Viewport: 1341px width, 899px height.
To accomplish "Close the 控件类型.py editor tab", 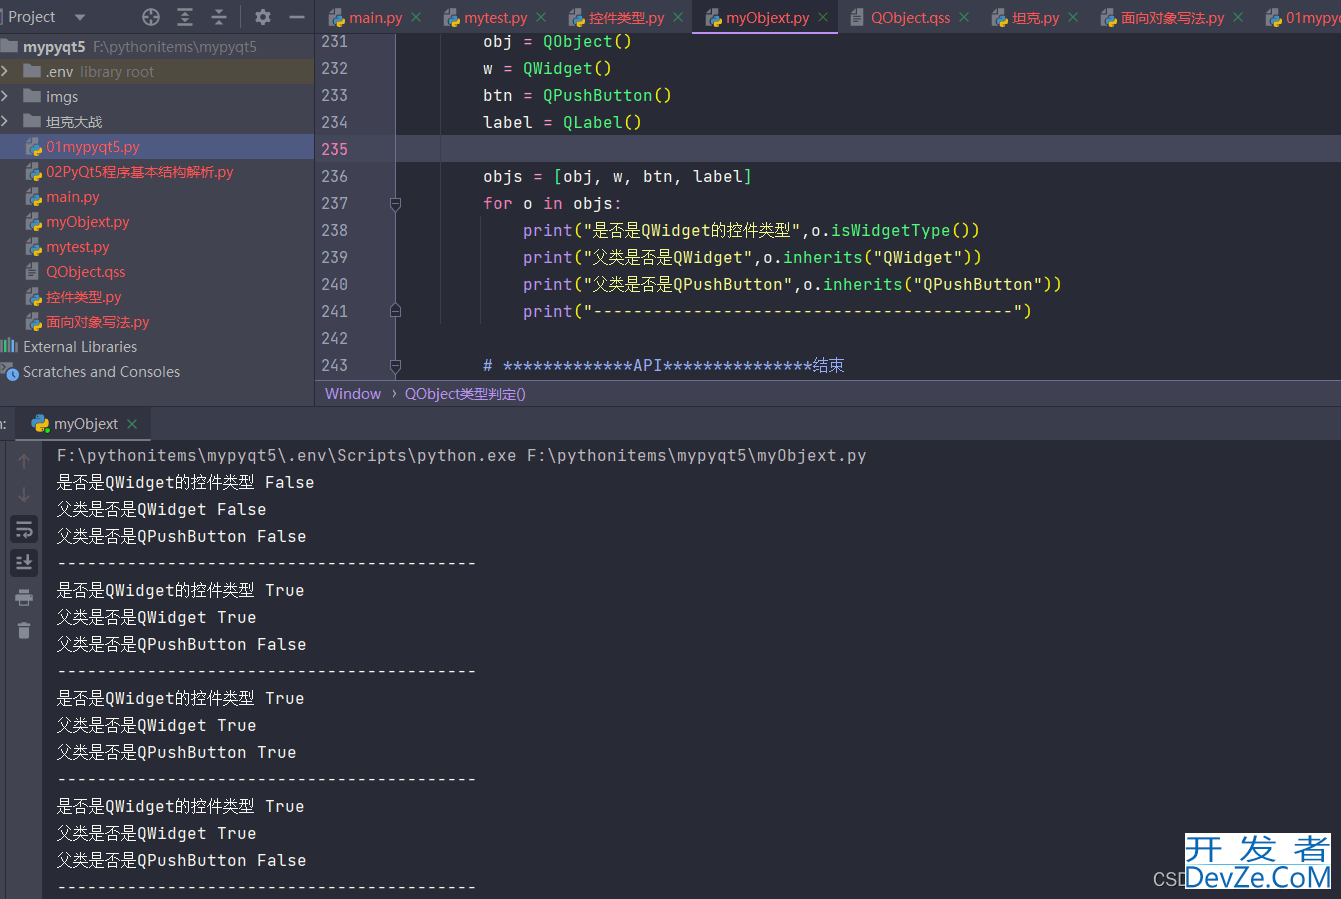I will click(679, 17).
